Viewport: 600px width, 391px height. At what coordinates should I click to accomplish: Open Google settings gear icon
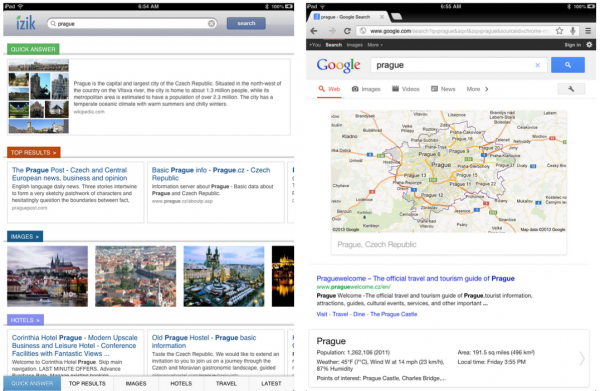tap(589, 45)
